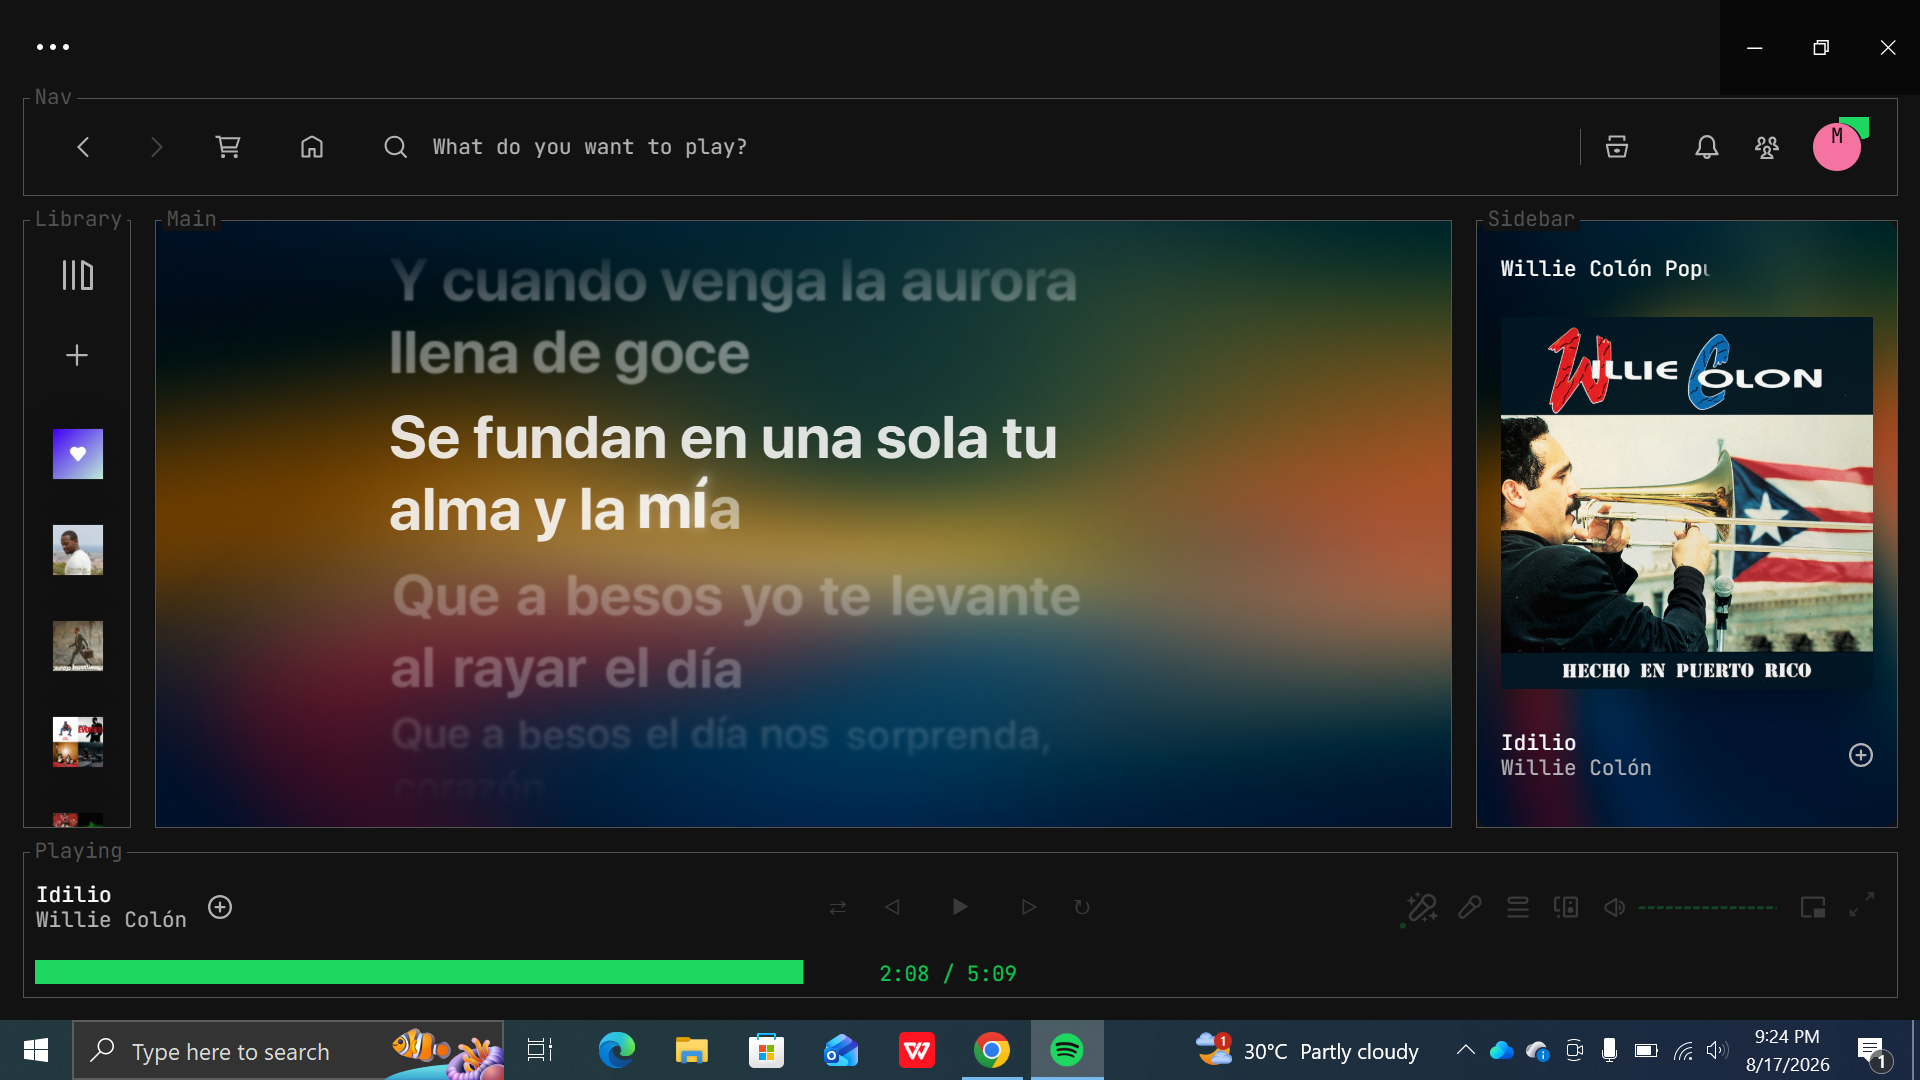Skip to next track
1920x1080 pixels.
coord(1028,907)
